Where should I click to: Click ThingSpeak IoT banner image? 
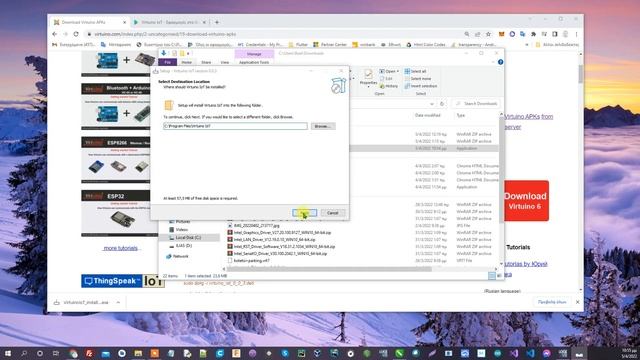[x=122, y=281]
